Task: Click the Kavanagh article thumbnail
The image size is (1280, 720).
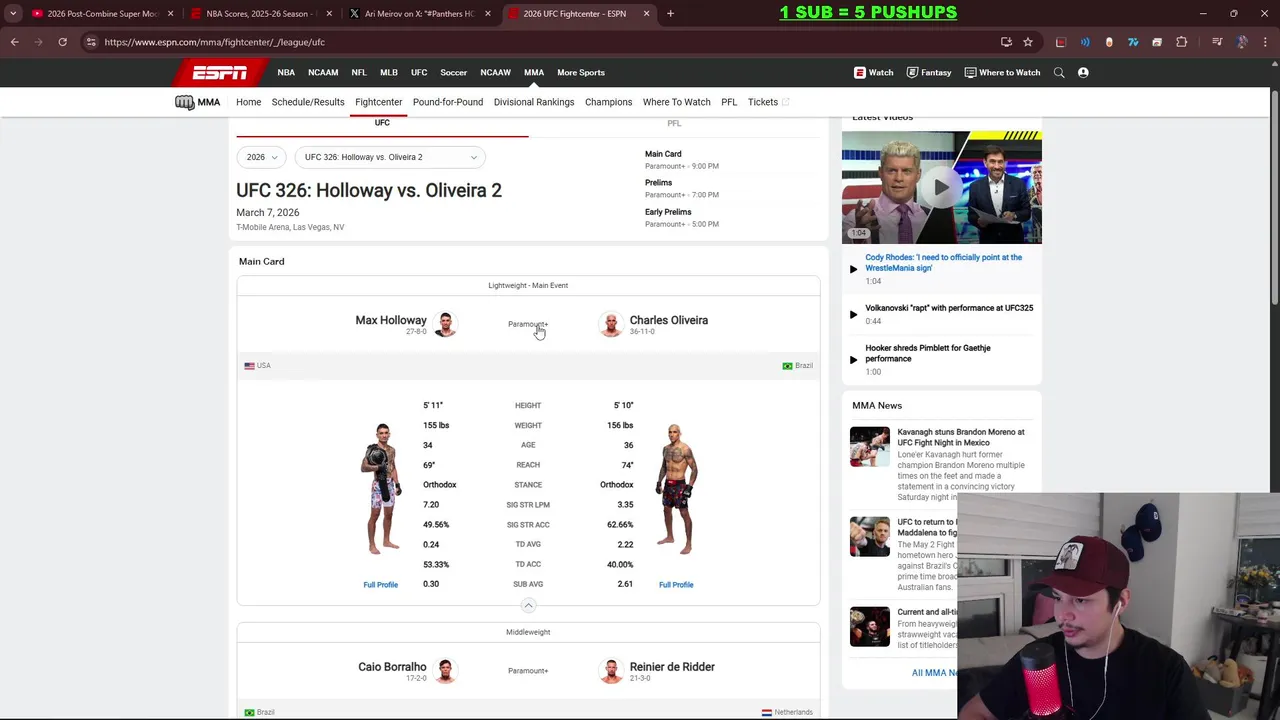Action: coord(870,447)
